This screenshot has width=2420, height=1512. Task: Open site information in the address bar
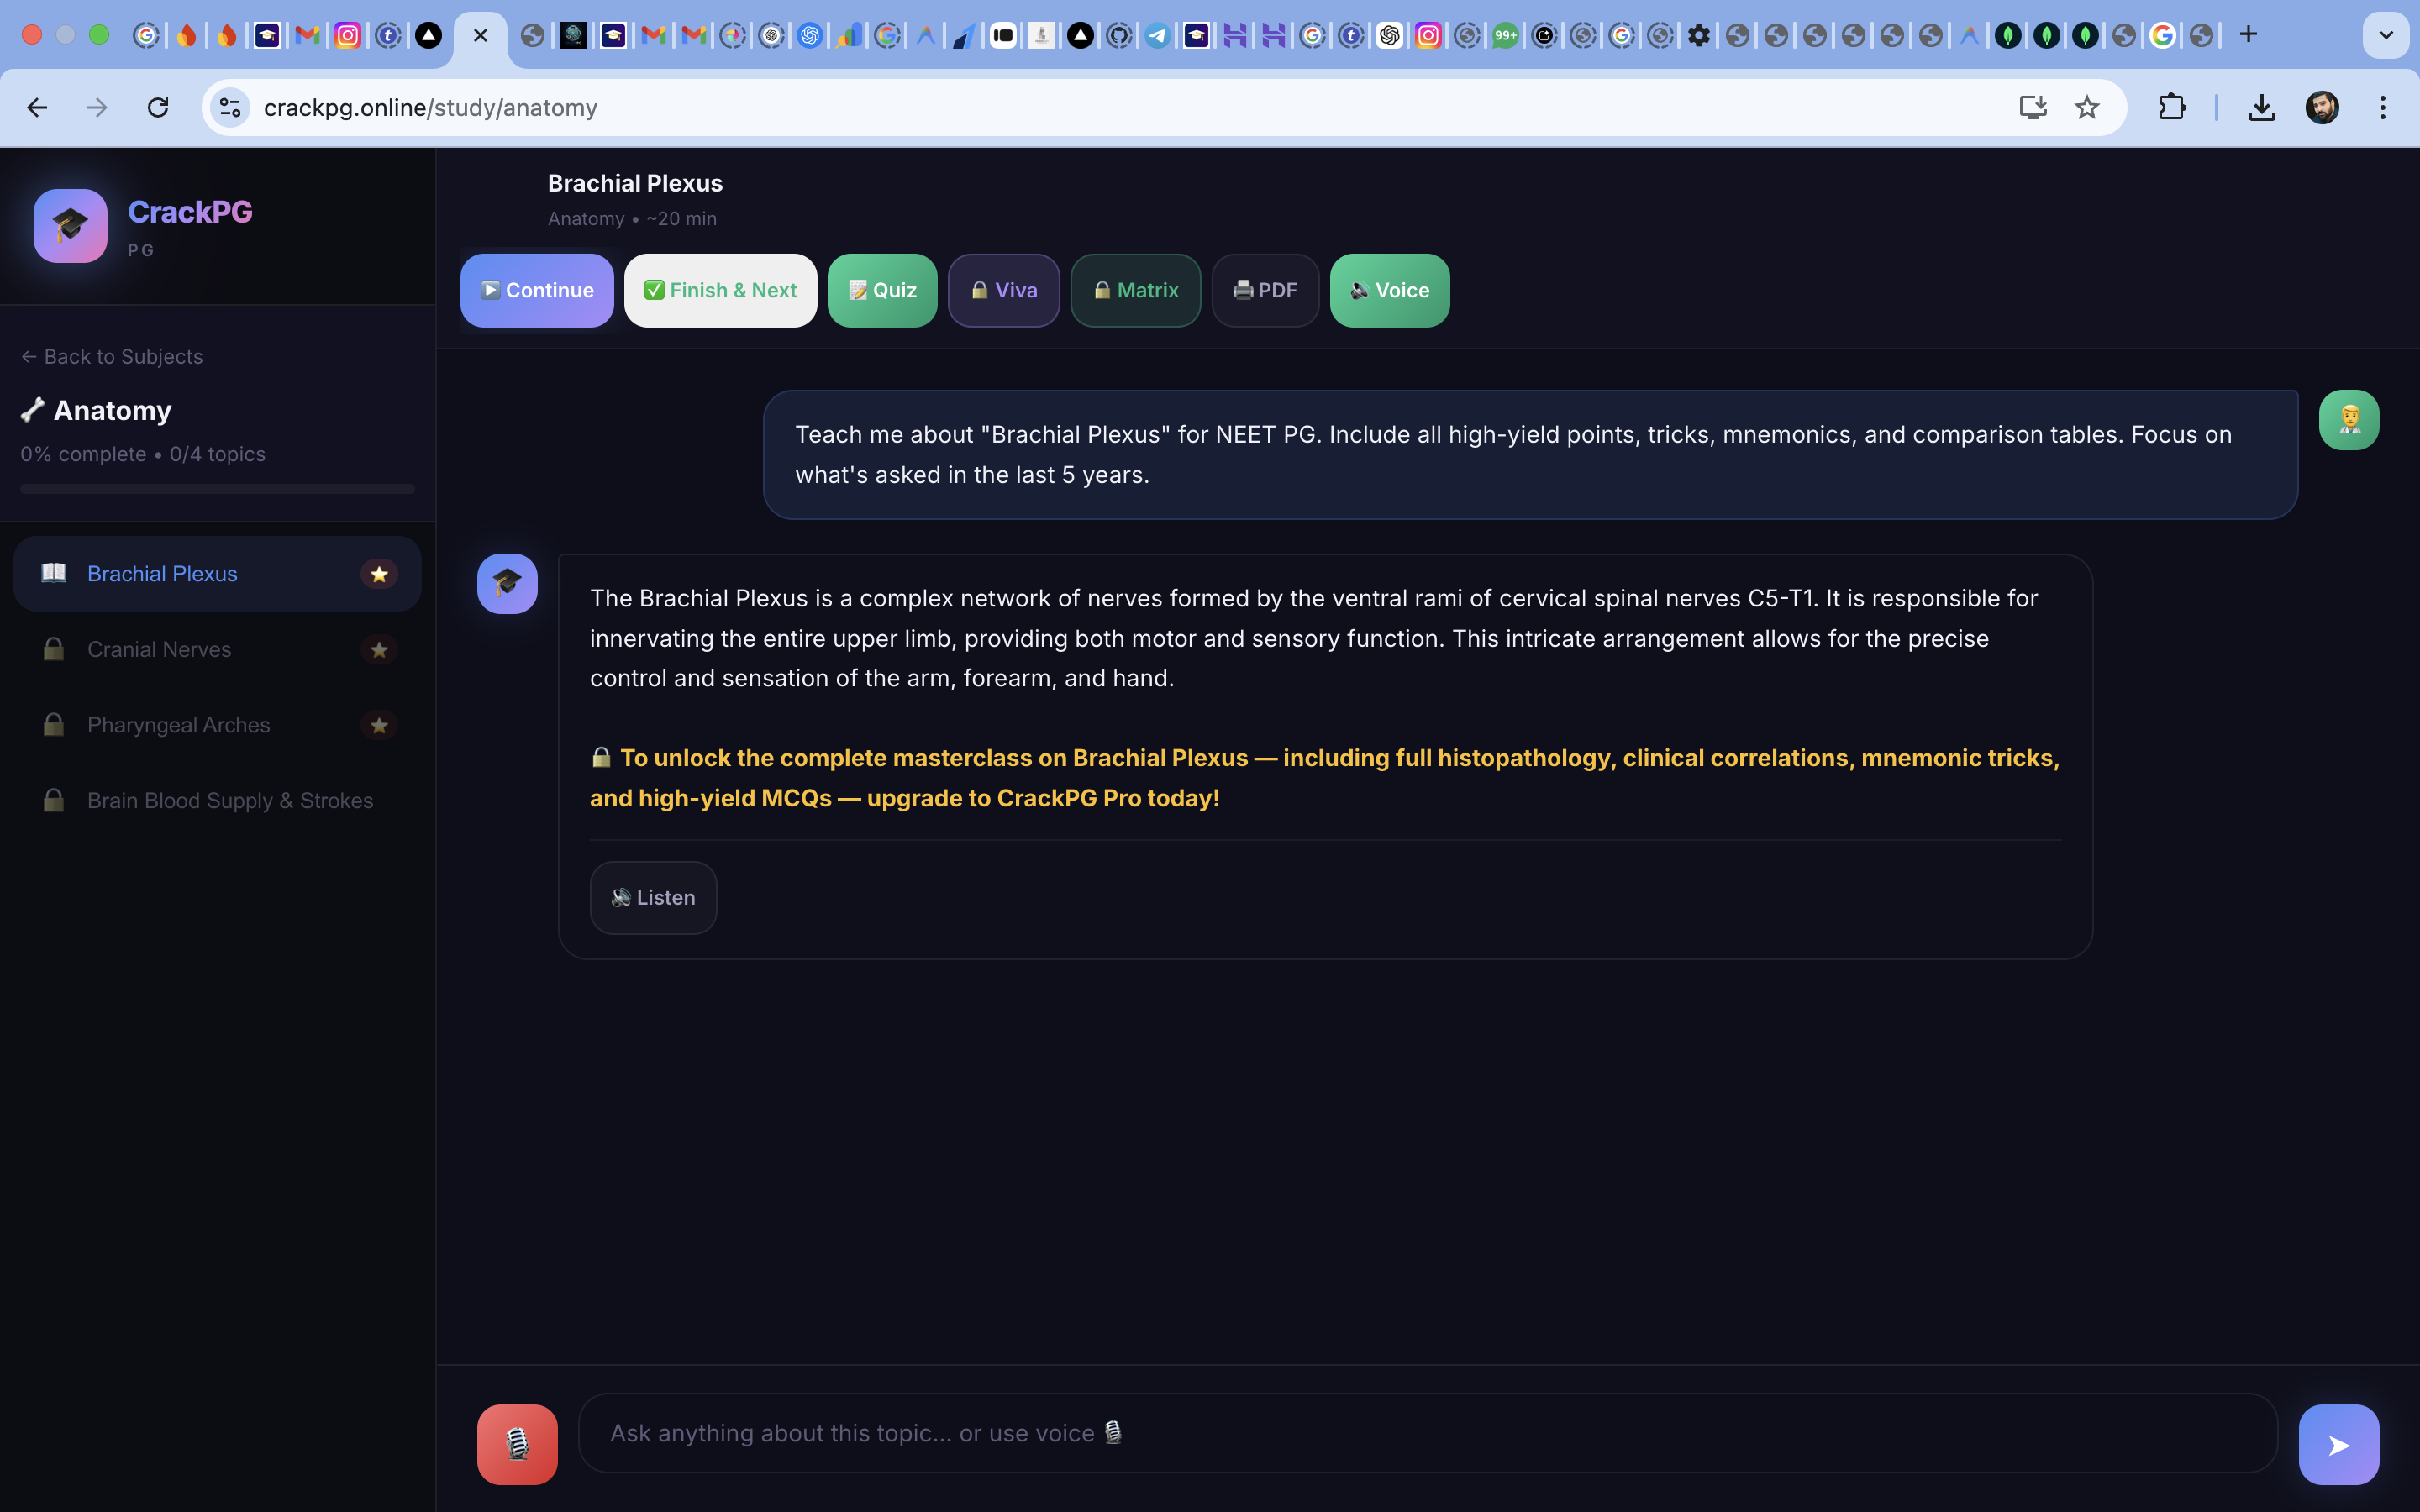(x=229, y=107)
